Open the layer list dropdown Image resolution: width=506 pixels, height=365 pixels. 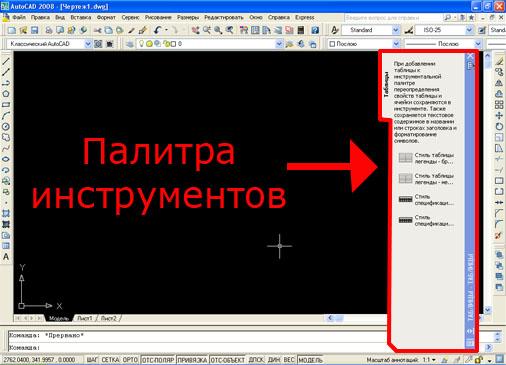pyautogui.click(x=279, y=44)
